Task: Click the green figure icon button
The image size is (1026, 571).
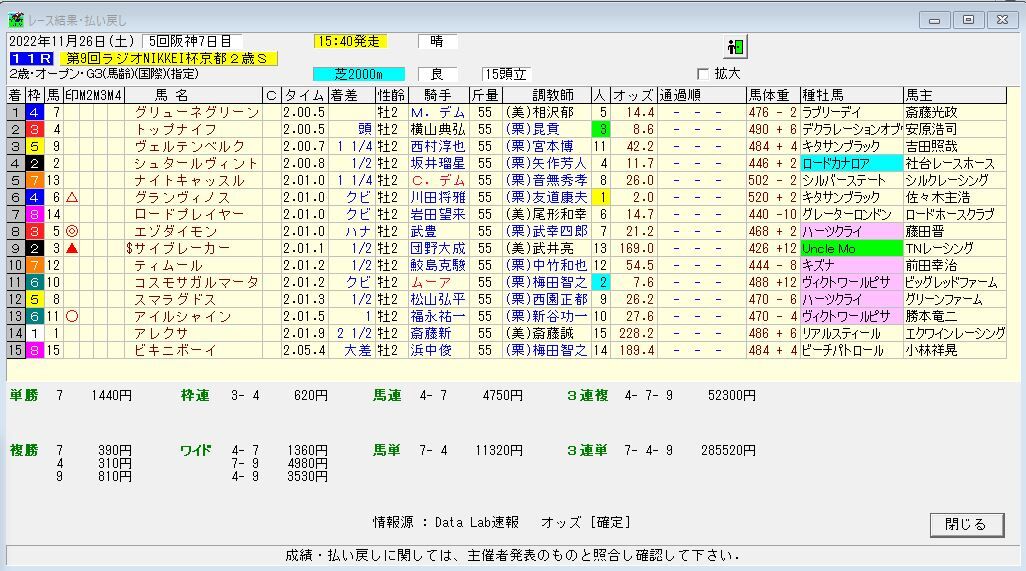Action: (735, 47)
